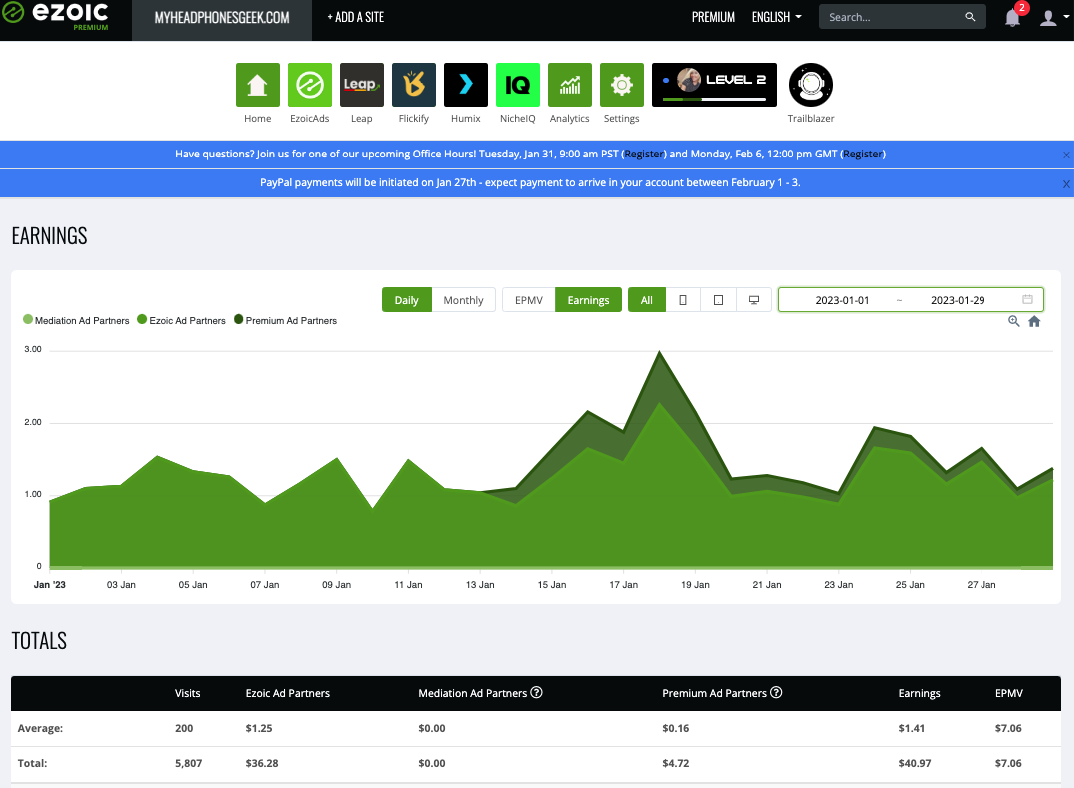Open the Home dashboard icon
The height and width of the screenshot is (788, 1074).
(258, 85)
